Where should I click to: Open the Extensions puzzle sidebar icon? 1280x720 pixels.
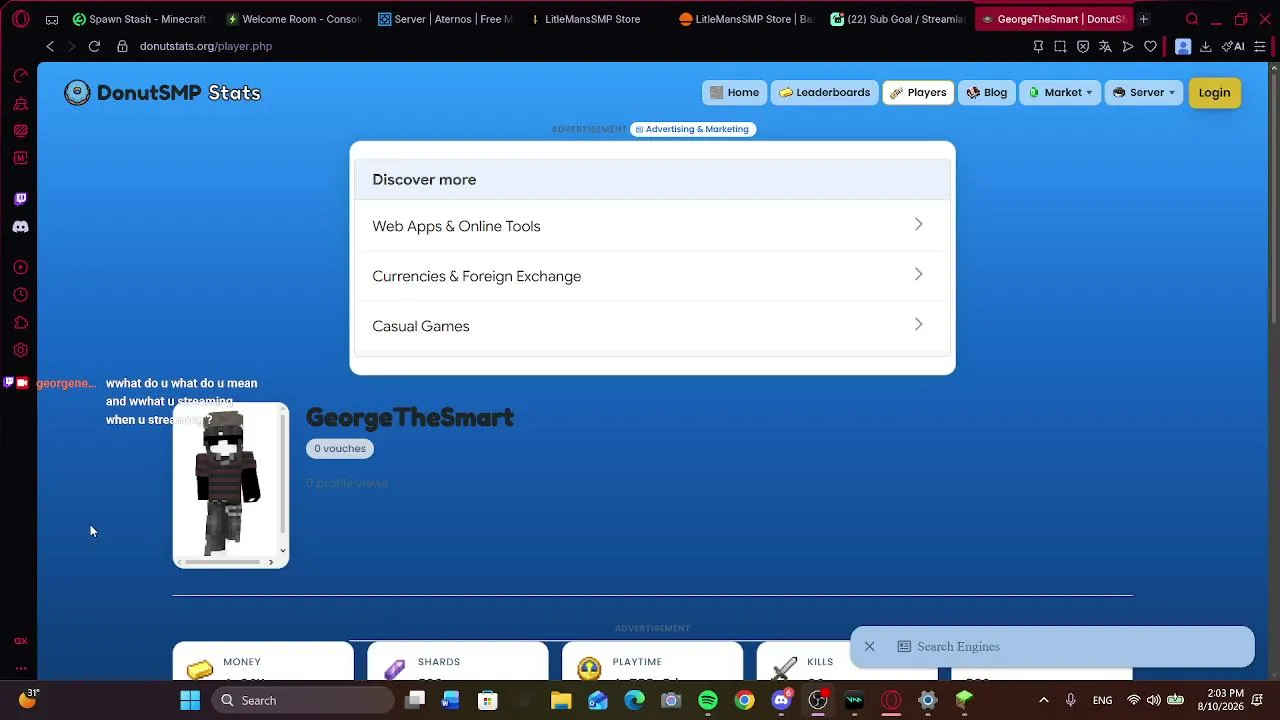20,323
